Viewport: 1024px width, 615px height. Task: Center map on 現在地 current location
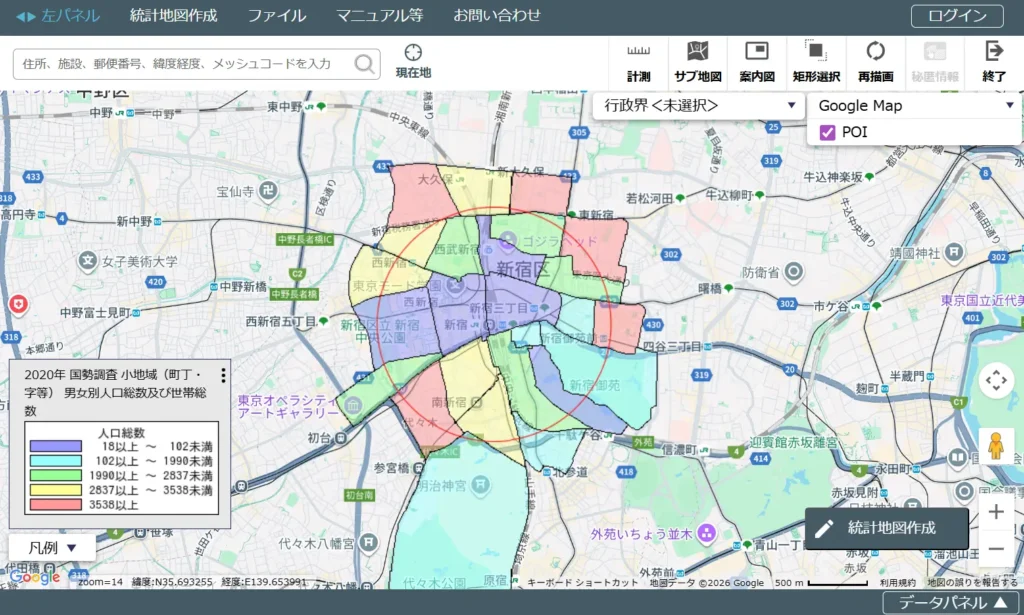(413, 61)
